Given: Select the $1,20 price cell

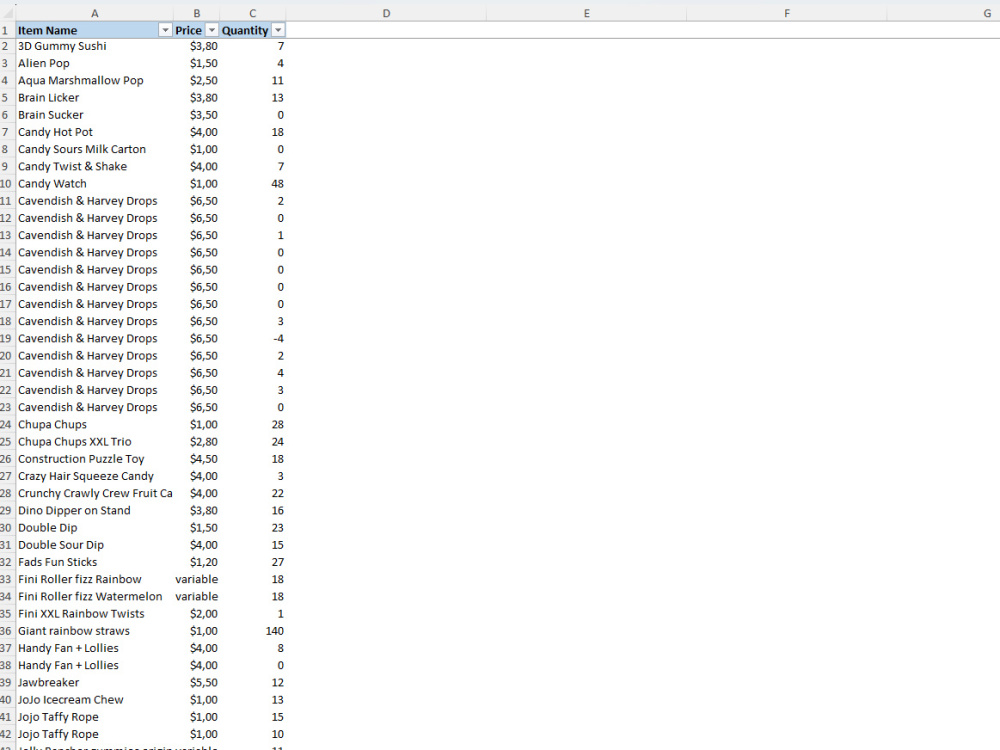Looking at the screenshot, I should pyautogui.click(x=196, y=562).
